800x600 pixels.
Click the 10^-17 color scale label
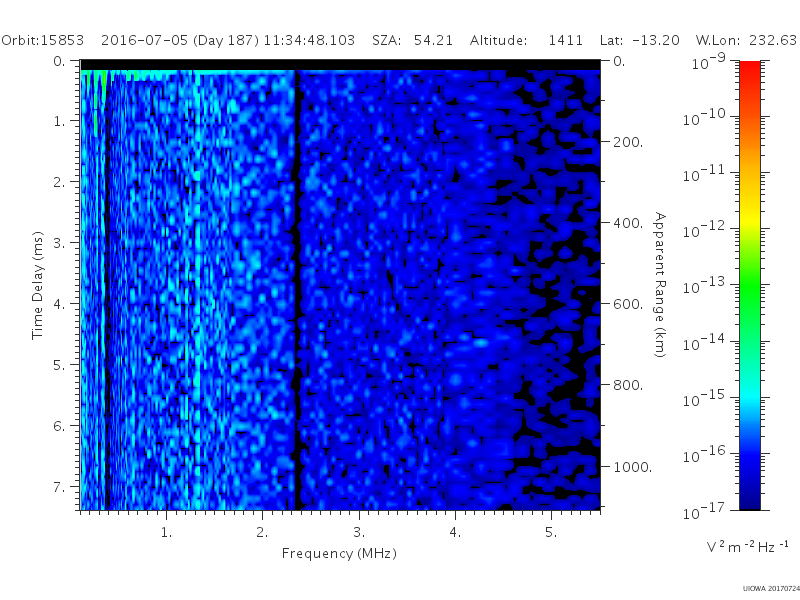tap(704, 510)
